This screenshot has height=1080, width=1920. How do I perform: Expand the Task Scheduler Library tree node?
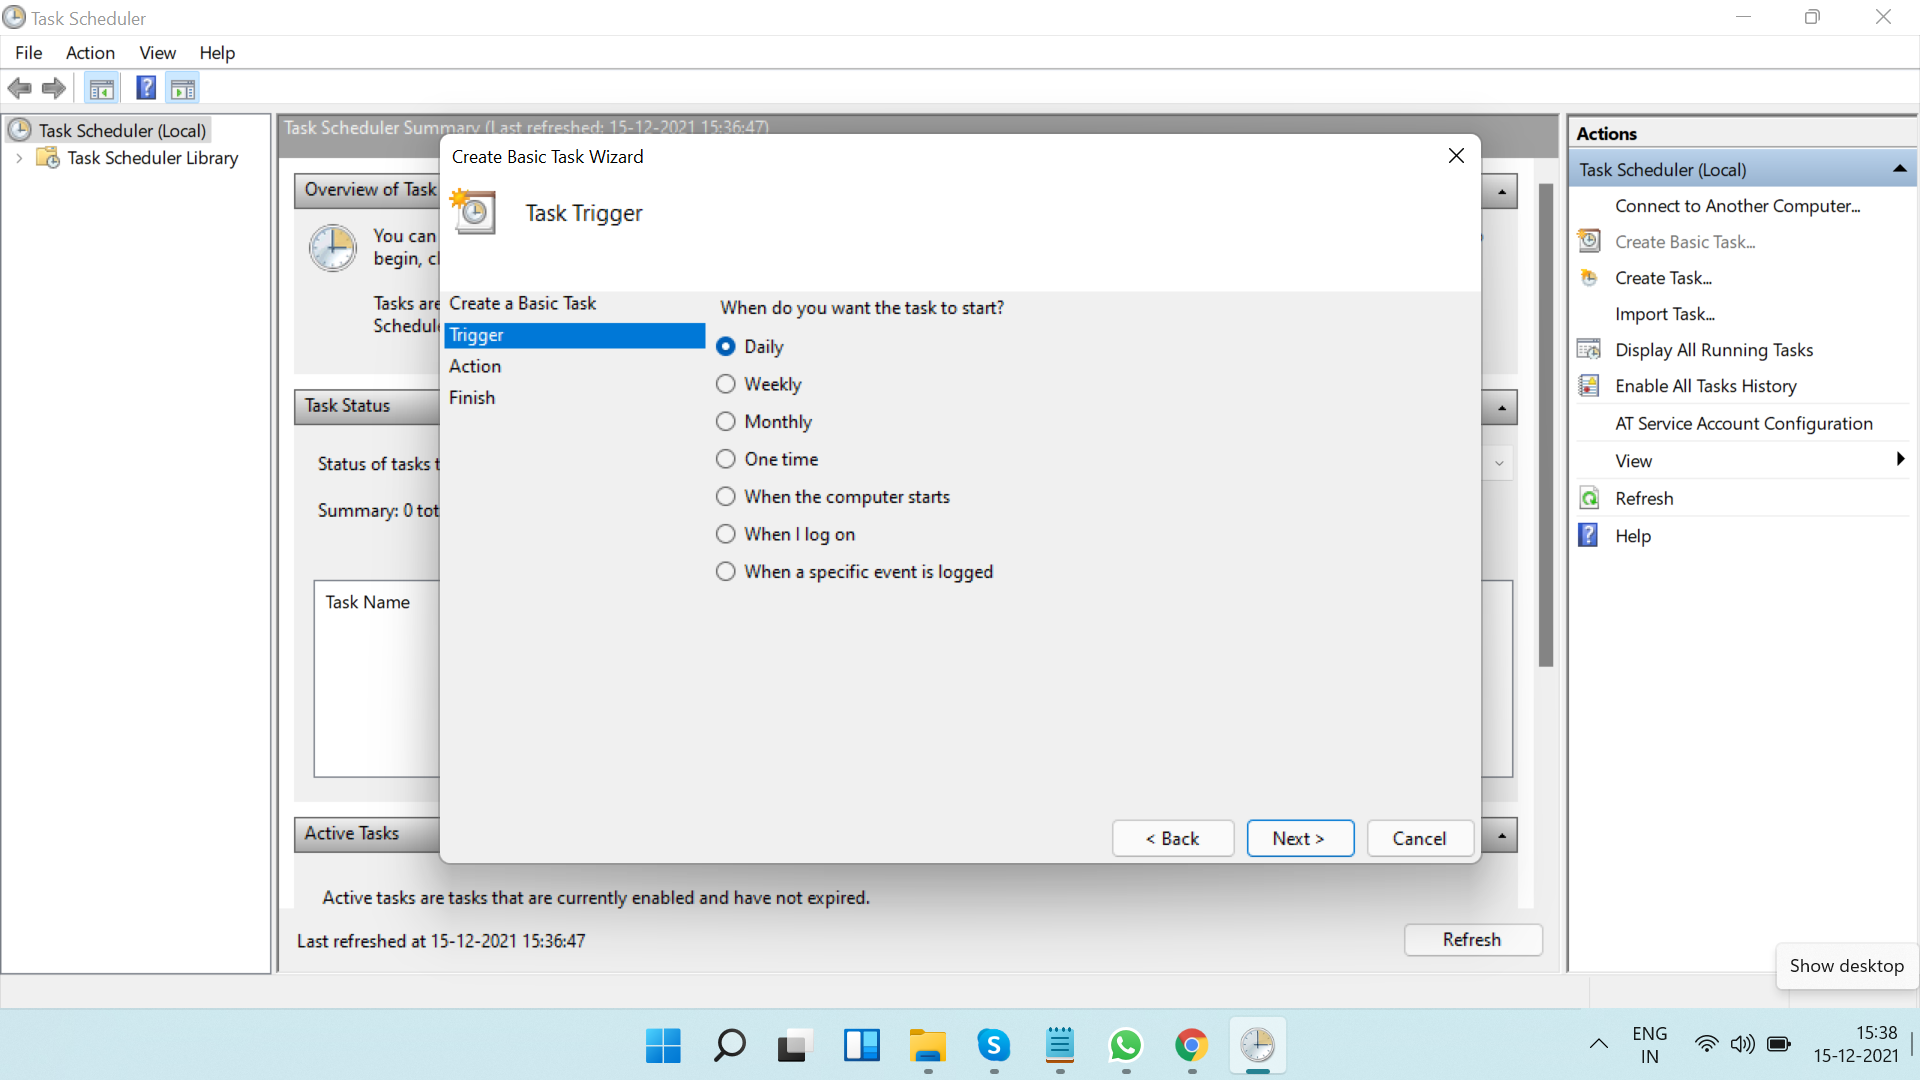19,158
